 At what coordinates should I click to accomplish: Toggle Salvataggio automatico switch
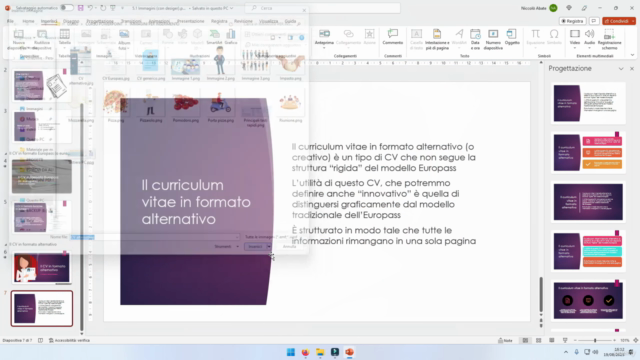[67, 8]
